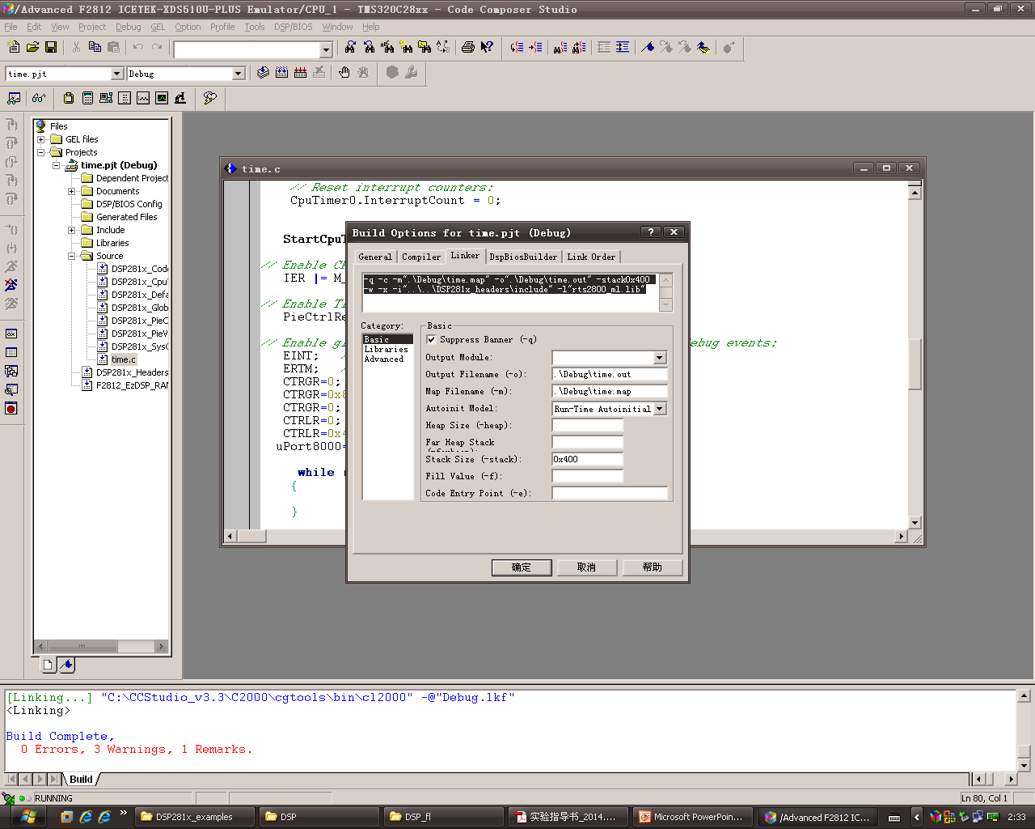Image resolution: width=1035 pixels, height=829 pixels.
Task: Copy selection with the toolbar Copy icon
Action: click(95, 47)
